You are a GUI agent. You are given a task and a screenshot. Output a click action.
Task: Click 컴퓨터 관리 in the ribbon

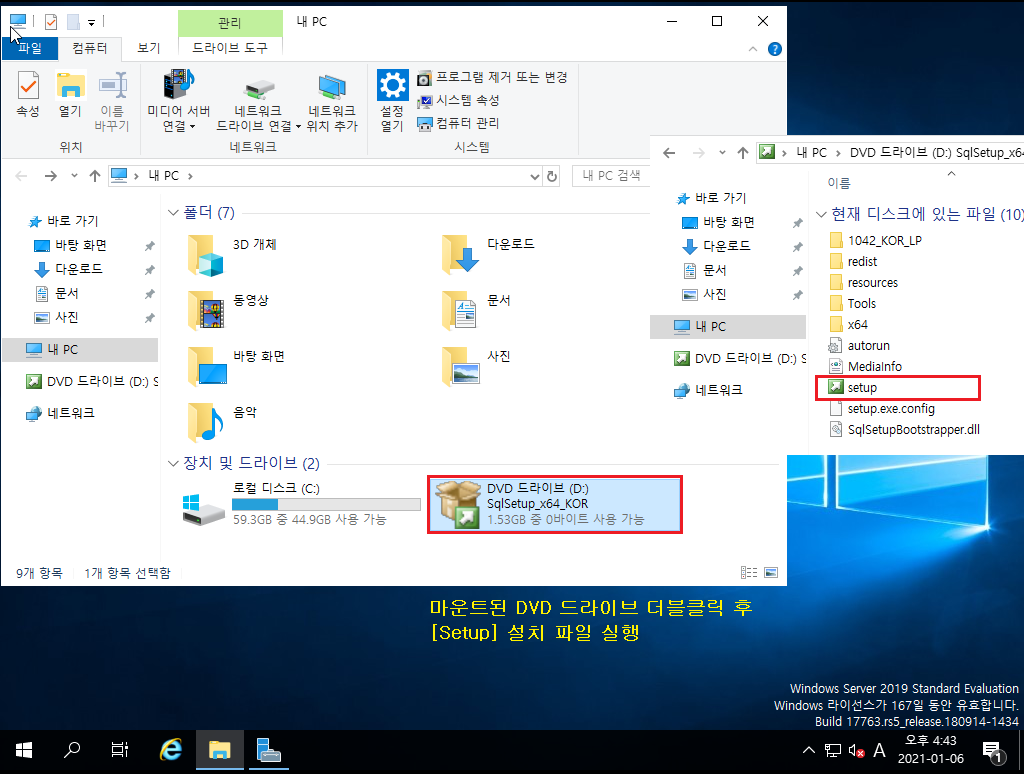[458, 123]
